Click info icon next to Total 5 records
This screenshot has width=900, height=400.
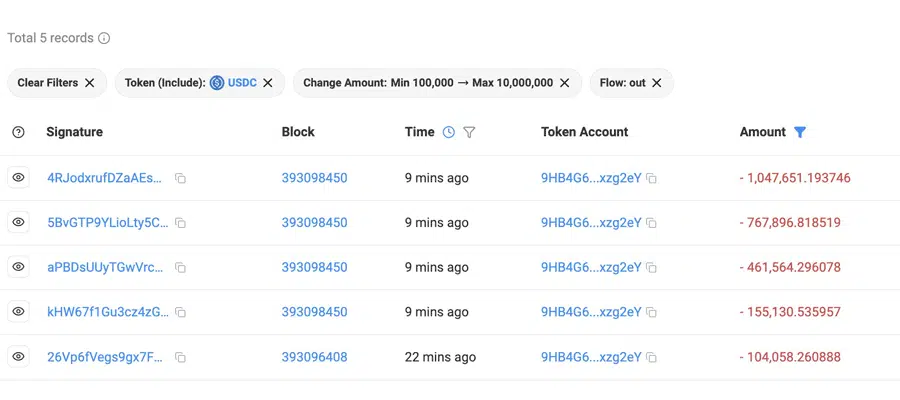tap(104, 38)
